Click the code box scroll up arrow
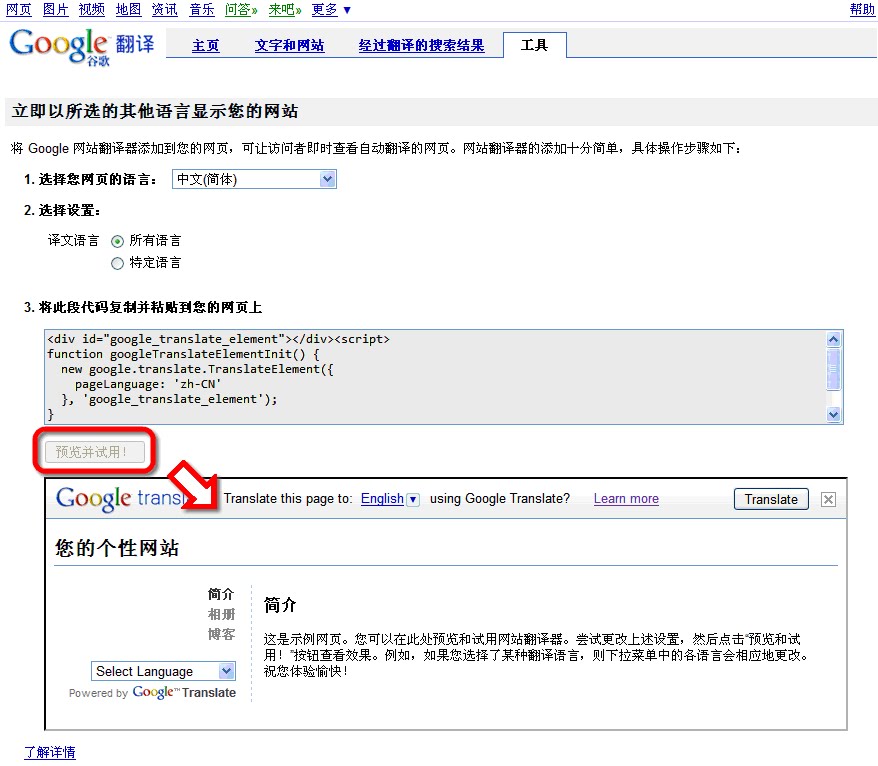Viewport: 878px width, 766px height. click(833, 339)
